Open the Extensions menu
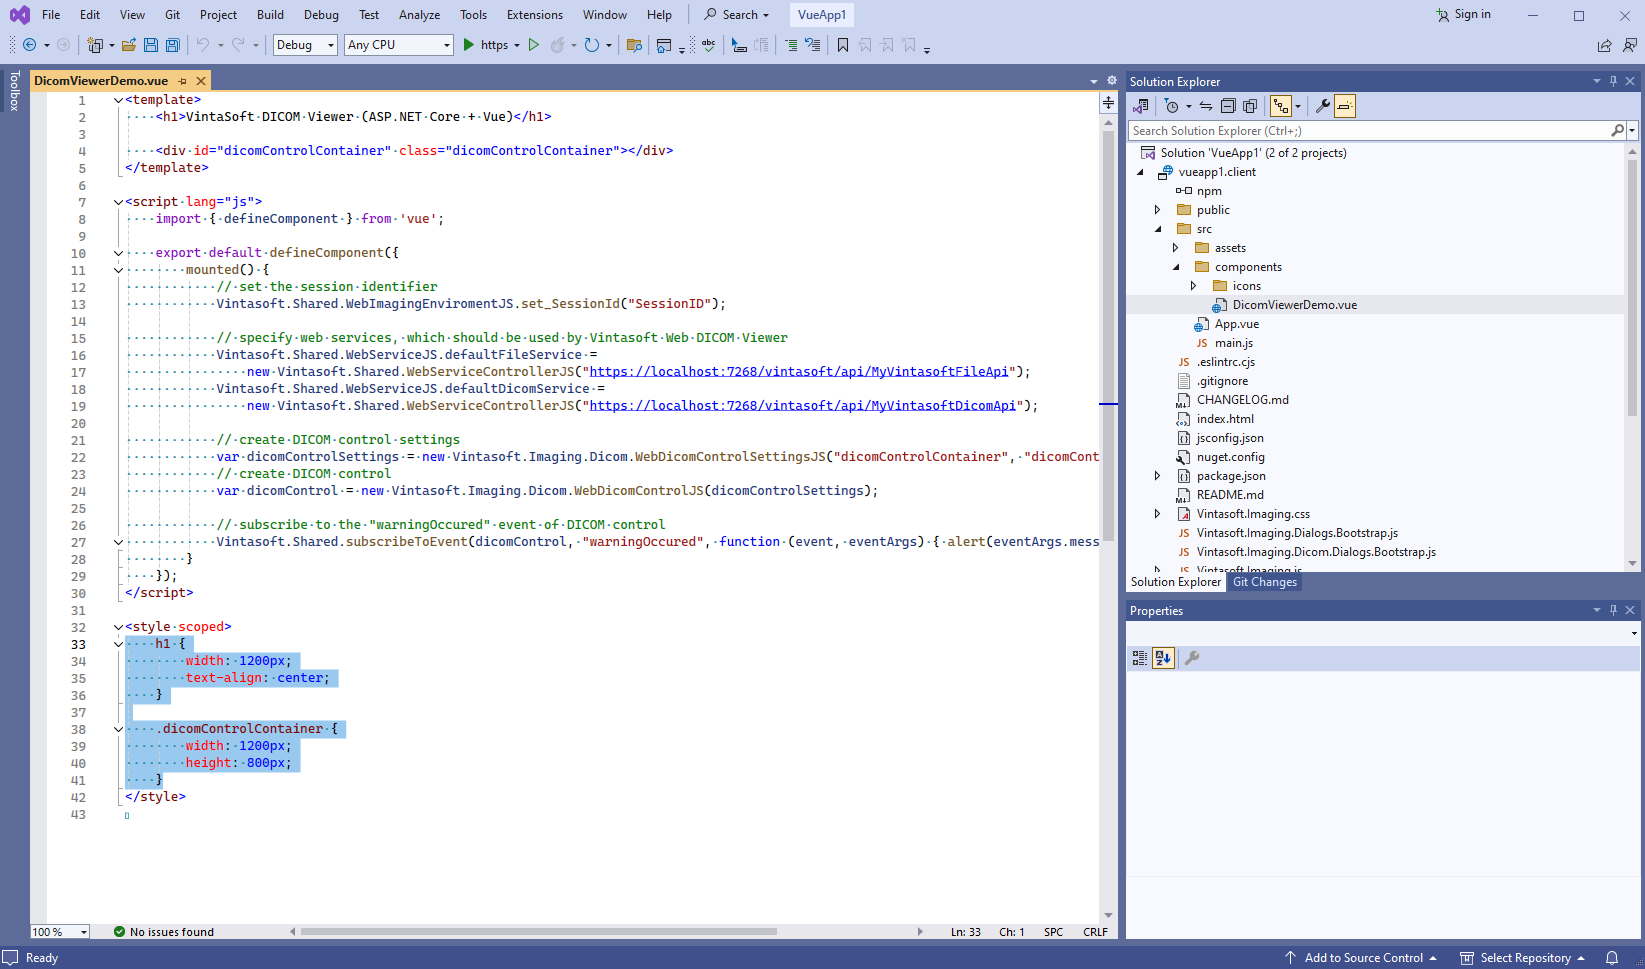Screen dimensions: 1645x969 pyautogui.click(x=535, y=15)
